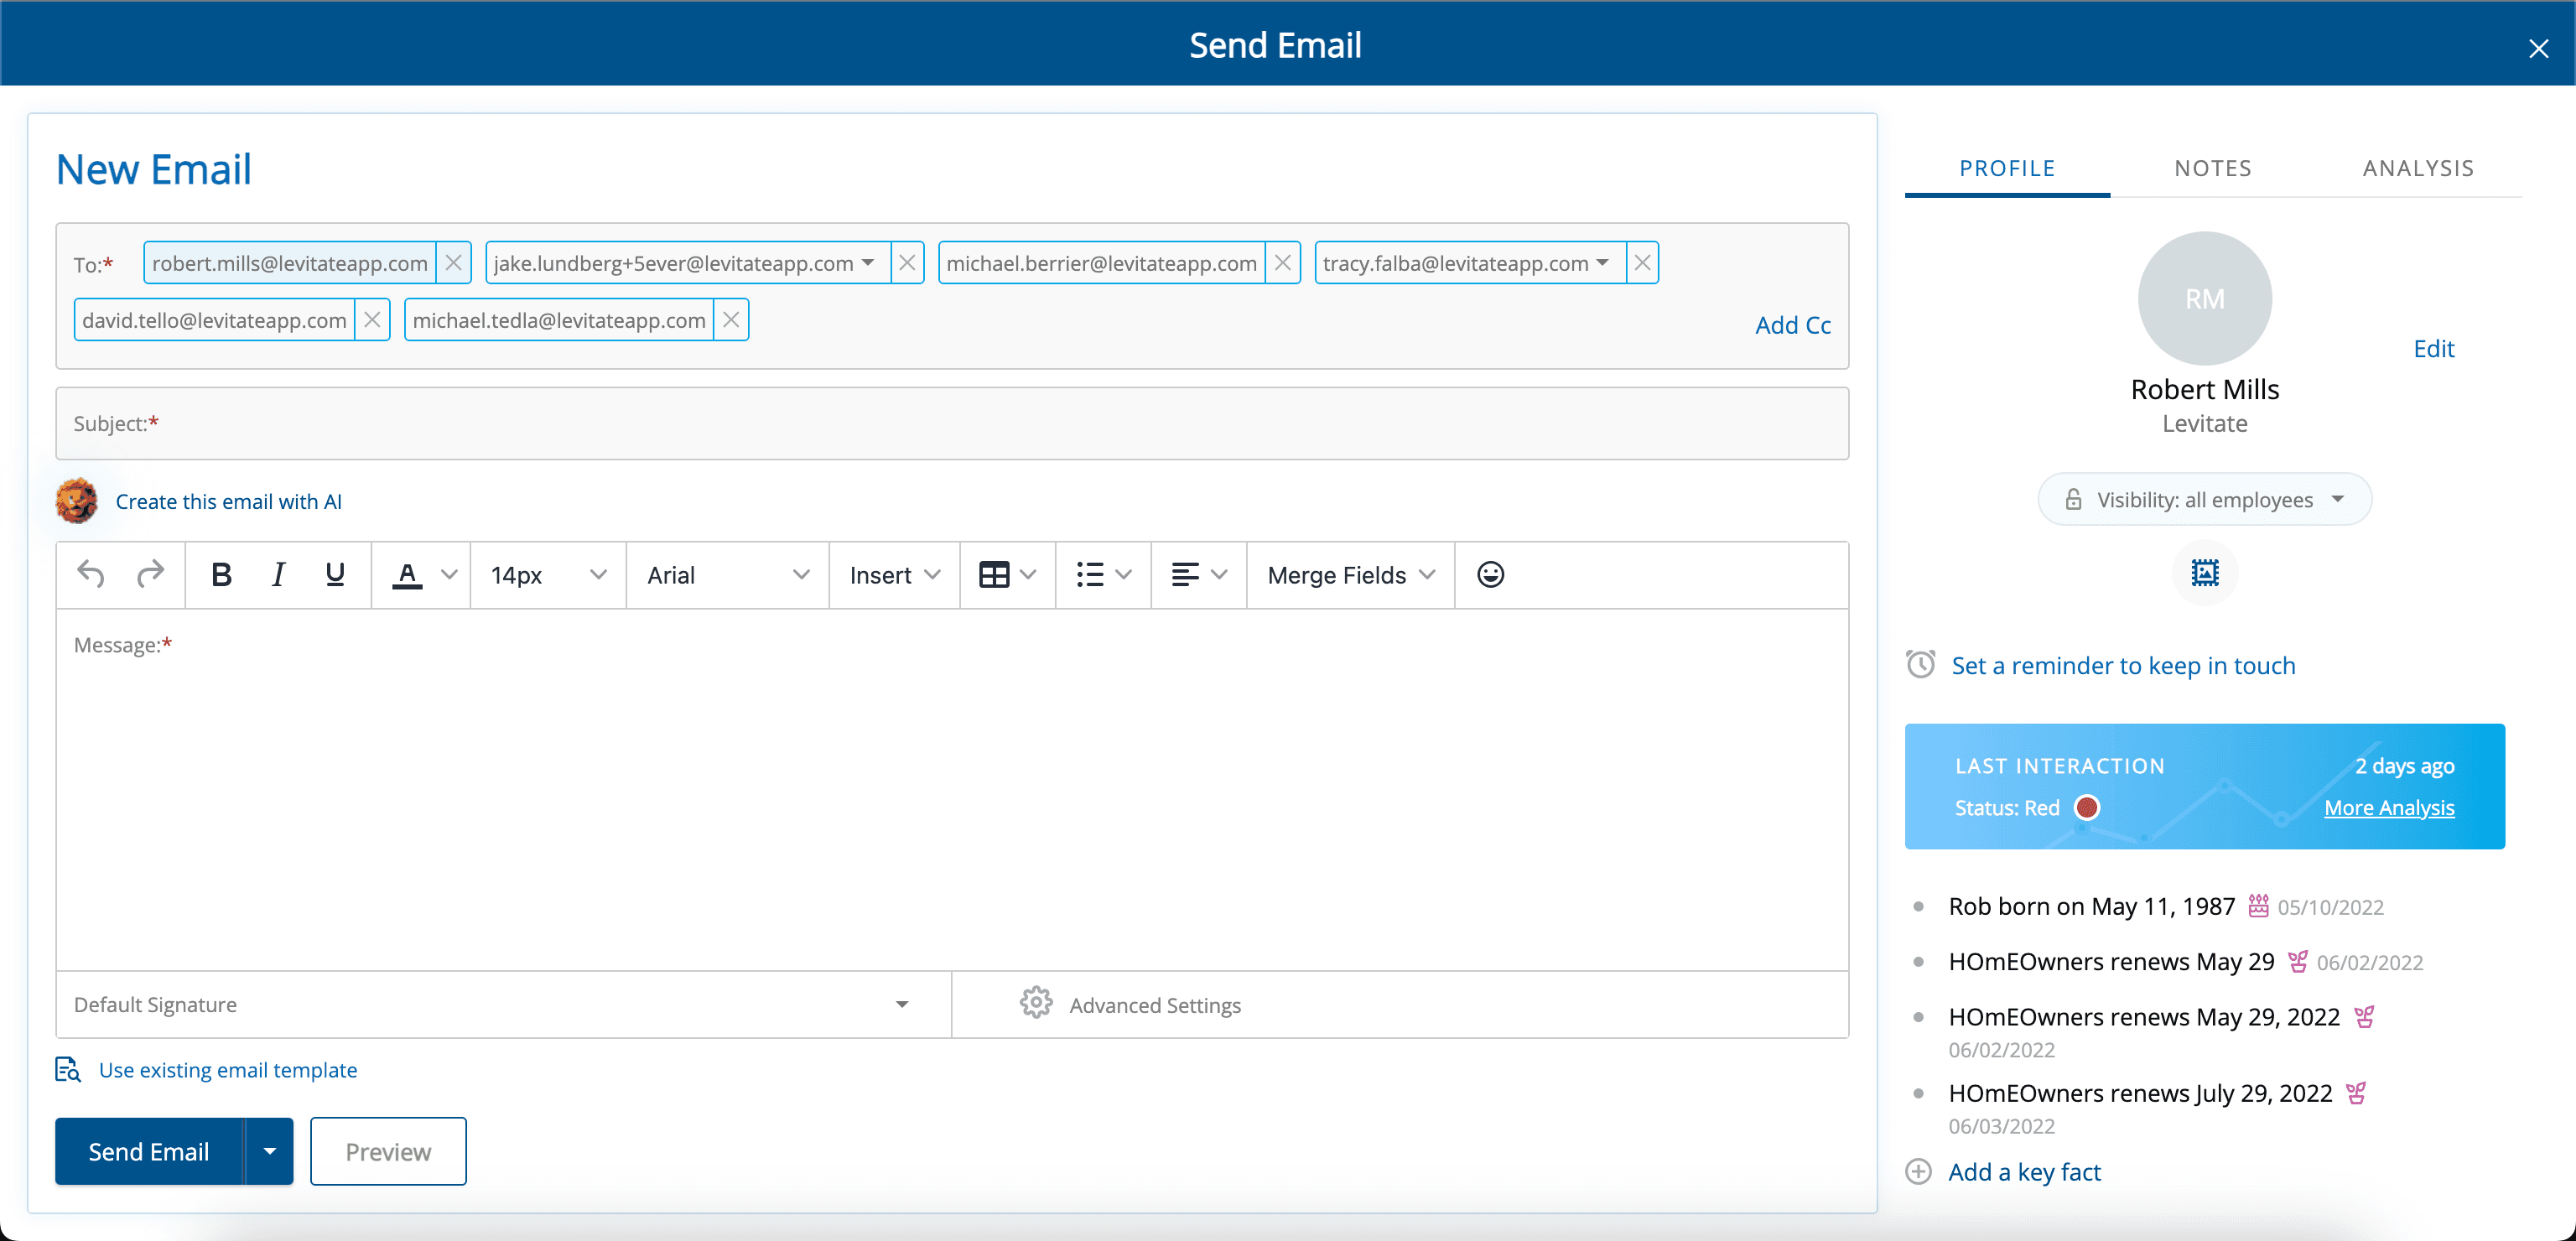
Task: Remove robert.mills@levitateapp.com recipient
Action: pos(453,263)
